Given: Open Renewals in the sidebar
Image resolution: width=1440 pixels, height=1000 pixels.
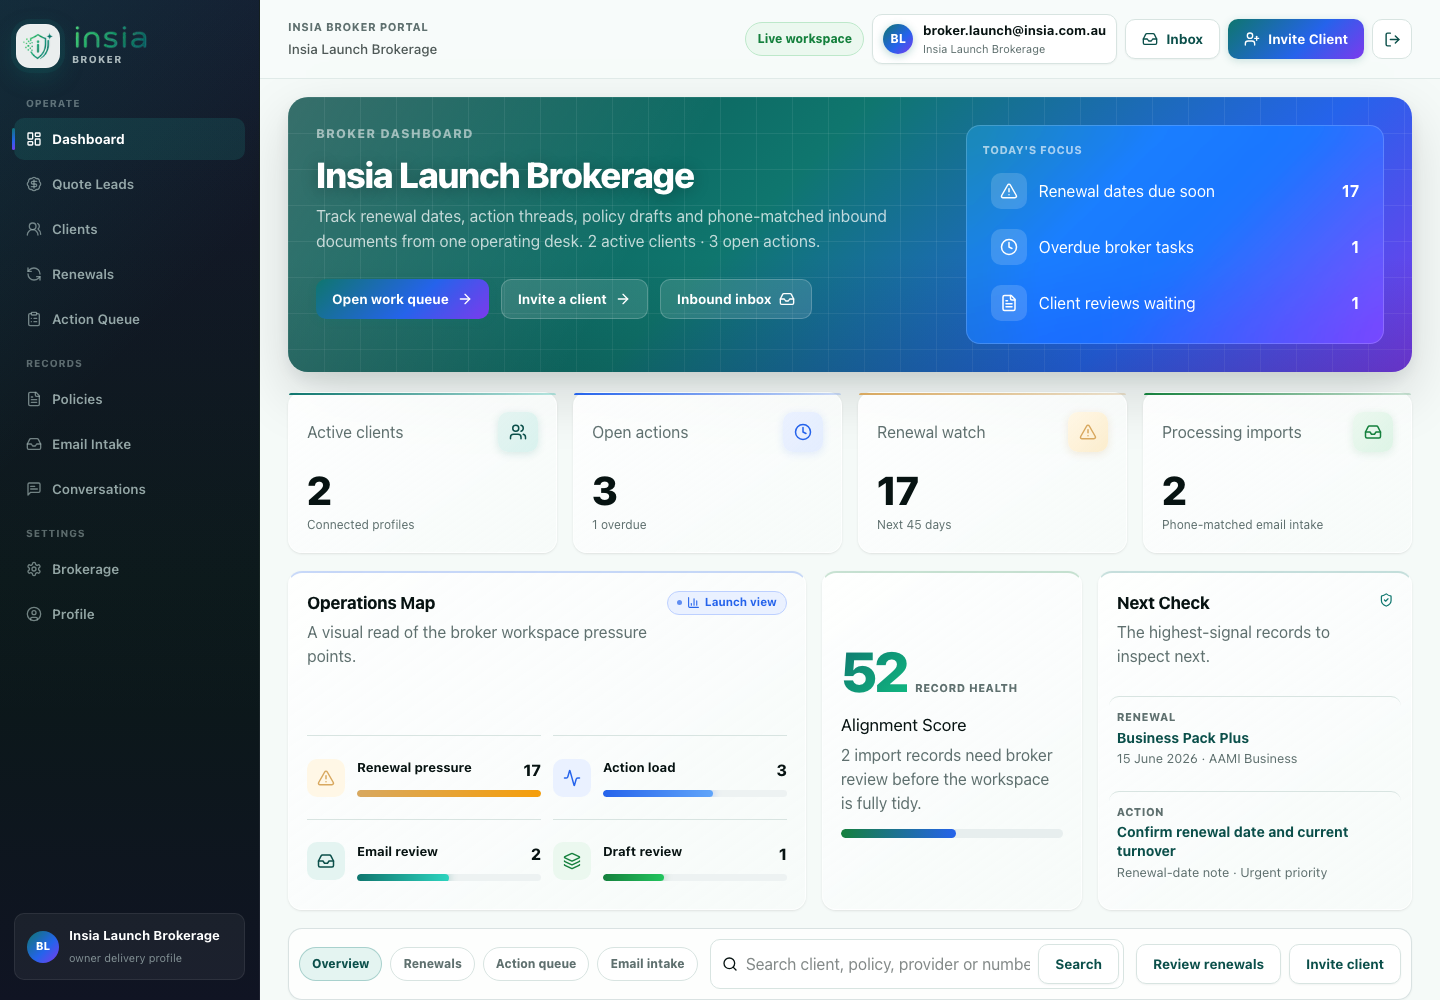Looking at the screenshot, I should pos(129,274).
